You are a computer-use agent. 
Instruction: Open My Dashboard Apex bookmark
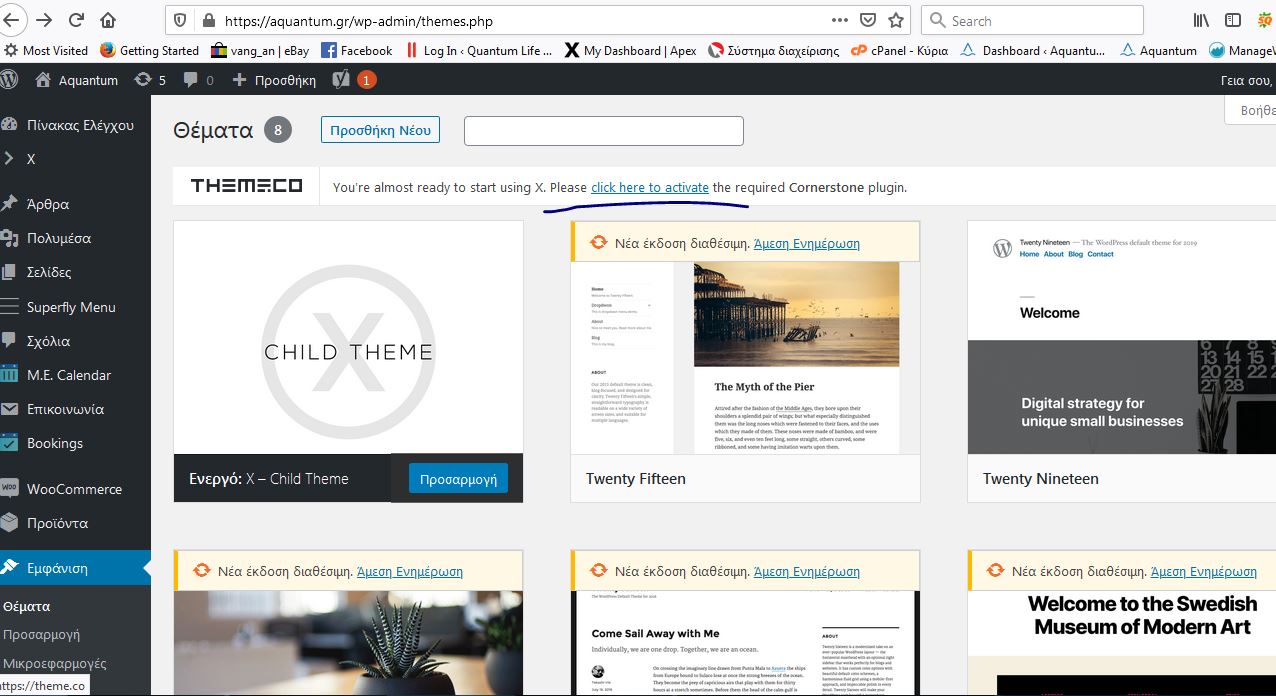tap(631, 50)
